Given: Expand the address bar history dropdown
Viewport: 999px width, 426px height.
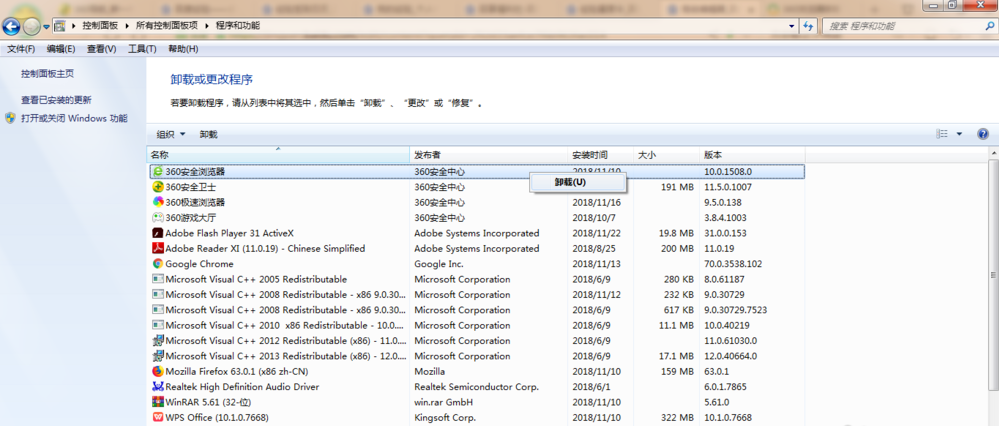Looking at the screenshot, I should 792,25.
